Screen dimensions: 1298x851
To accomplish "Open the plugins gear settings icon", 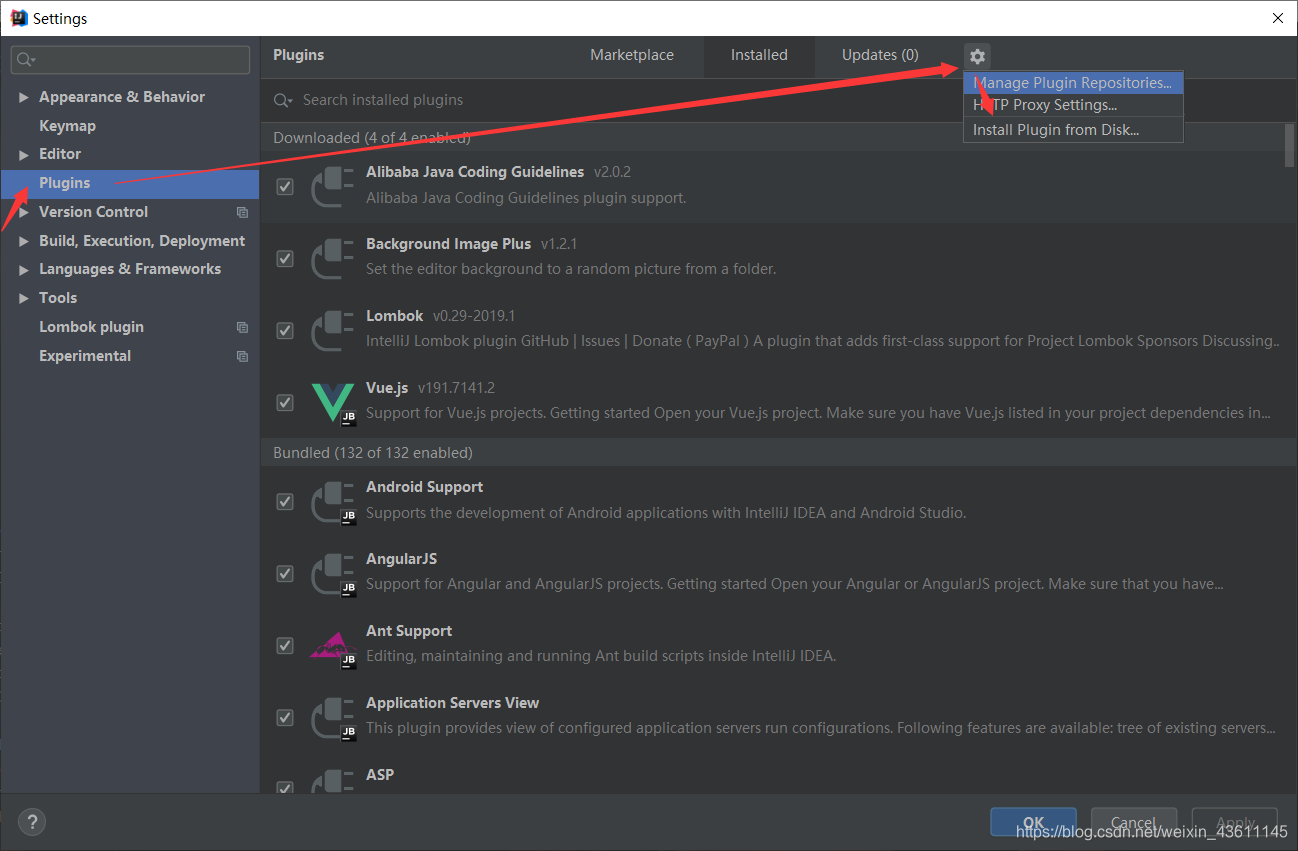I will tap(977, 56).
